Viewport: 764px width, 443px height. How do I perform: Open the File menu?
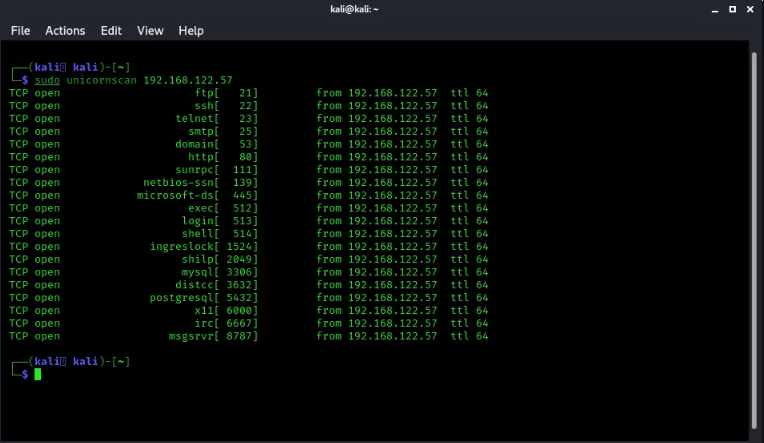[x=20, y=31]
